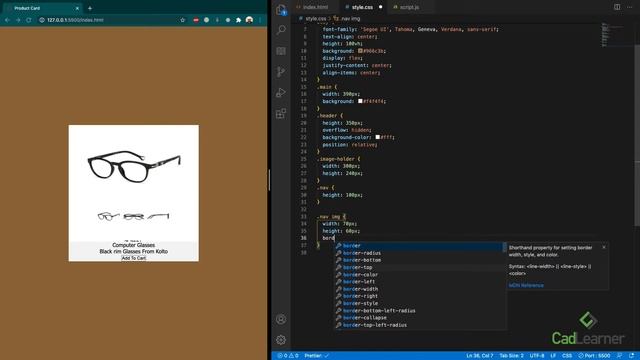This screenshot has width=640, height=360.
Task: Open the Run and Debug view
Action: (281, 93)
